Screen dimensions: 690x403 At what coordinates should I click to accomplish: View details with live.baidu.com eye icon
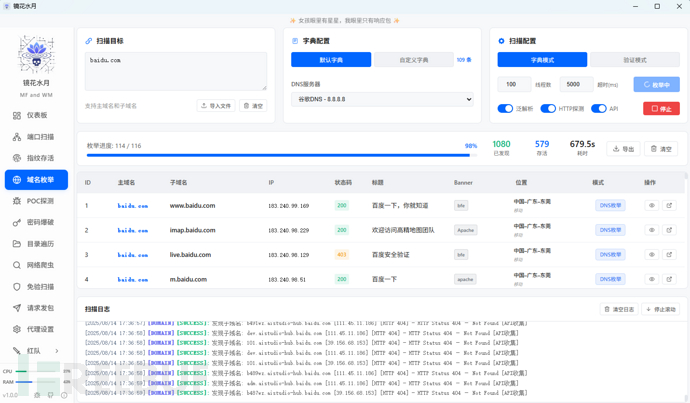tap(652, 255)
